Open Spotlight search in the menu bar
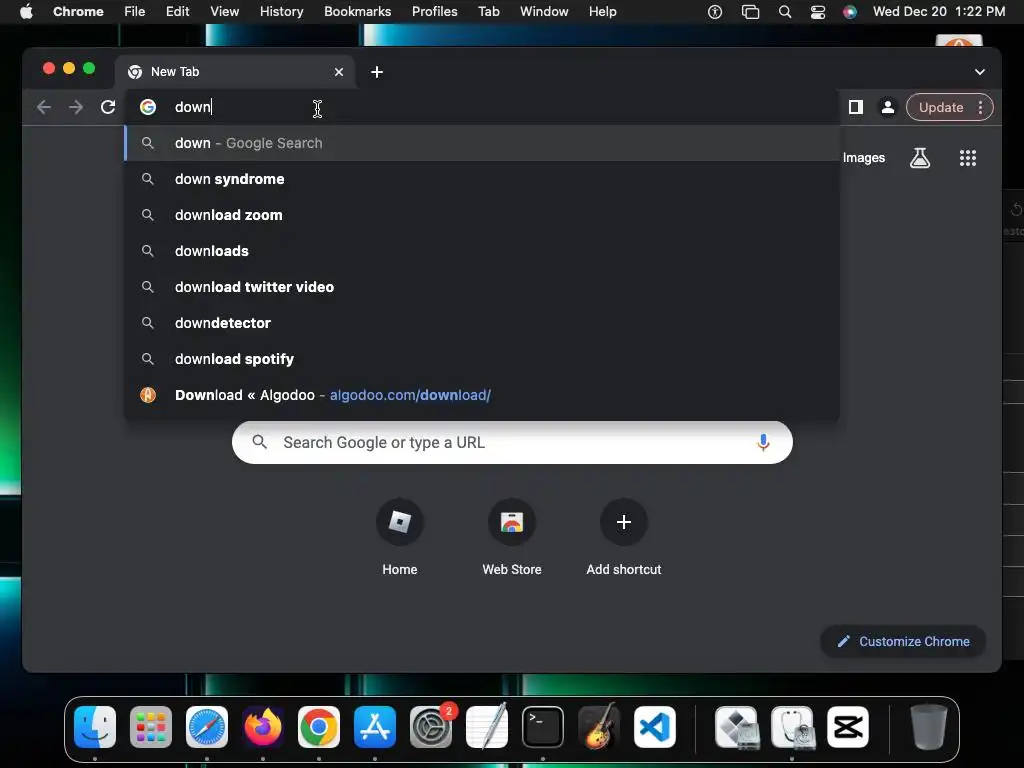 [x=785, y=12]
